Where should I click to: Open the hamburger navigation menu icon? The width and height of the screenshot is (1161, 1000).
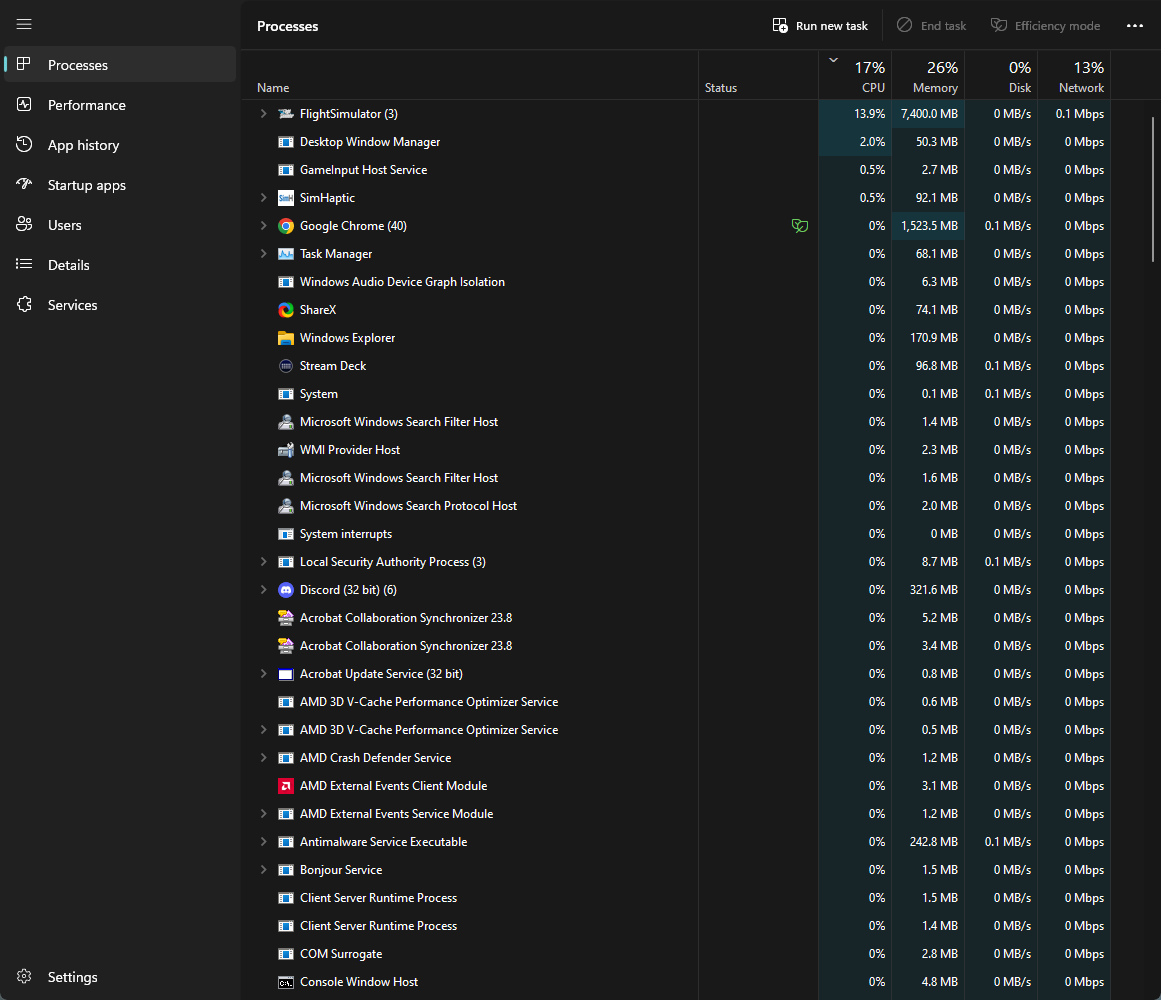pyautogui.click(x=24, y=24)
